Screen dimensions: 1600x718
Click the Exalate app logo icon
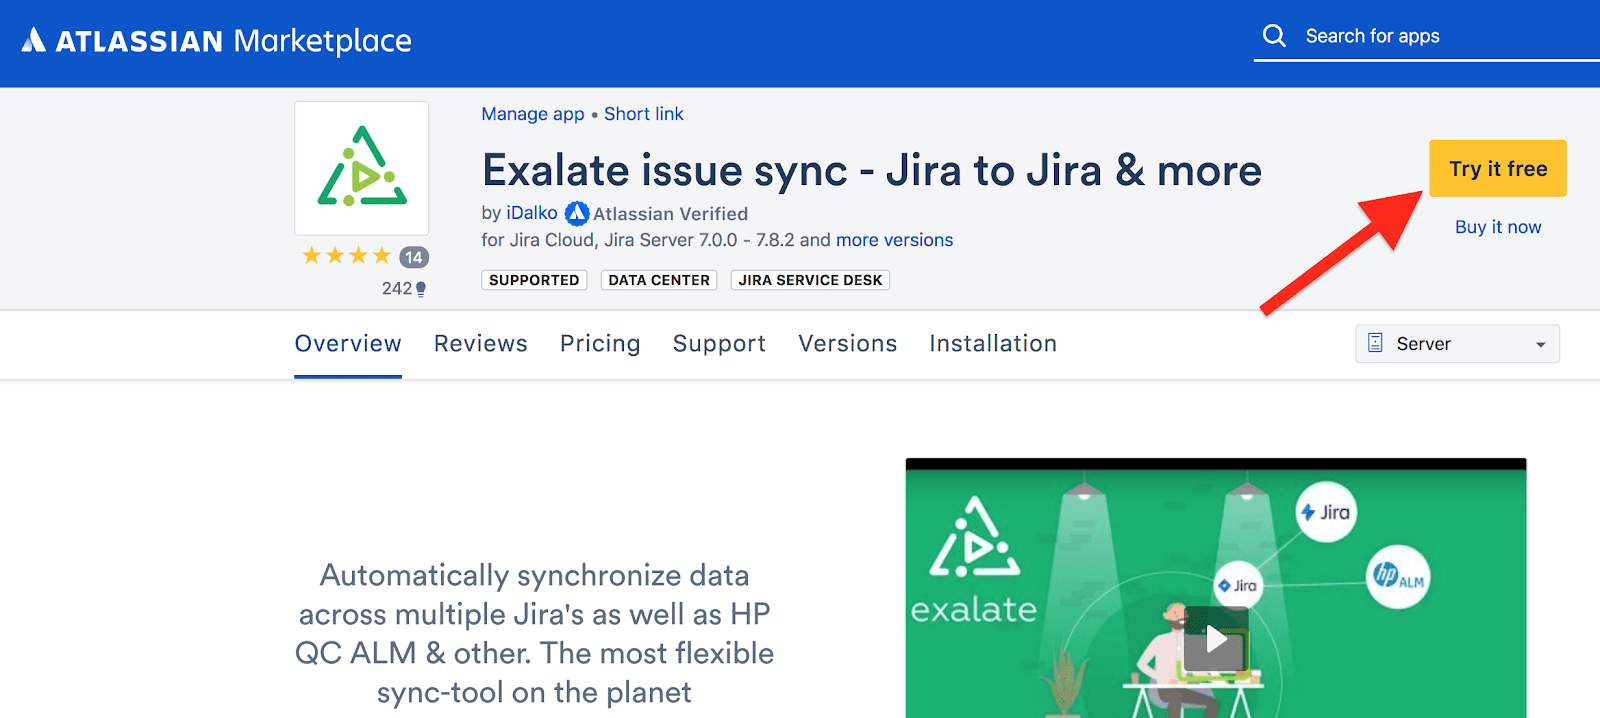[x=362, y=168]
